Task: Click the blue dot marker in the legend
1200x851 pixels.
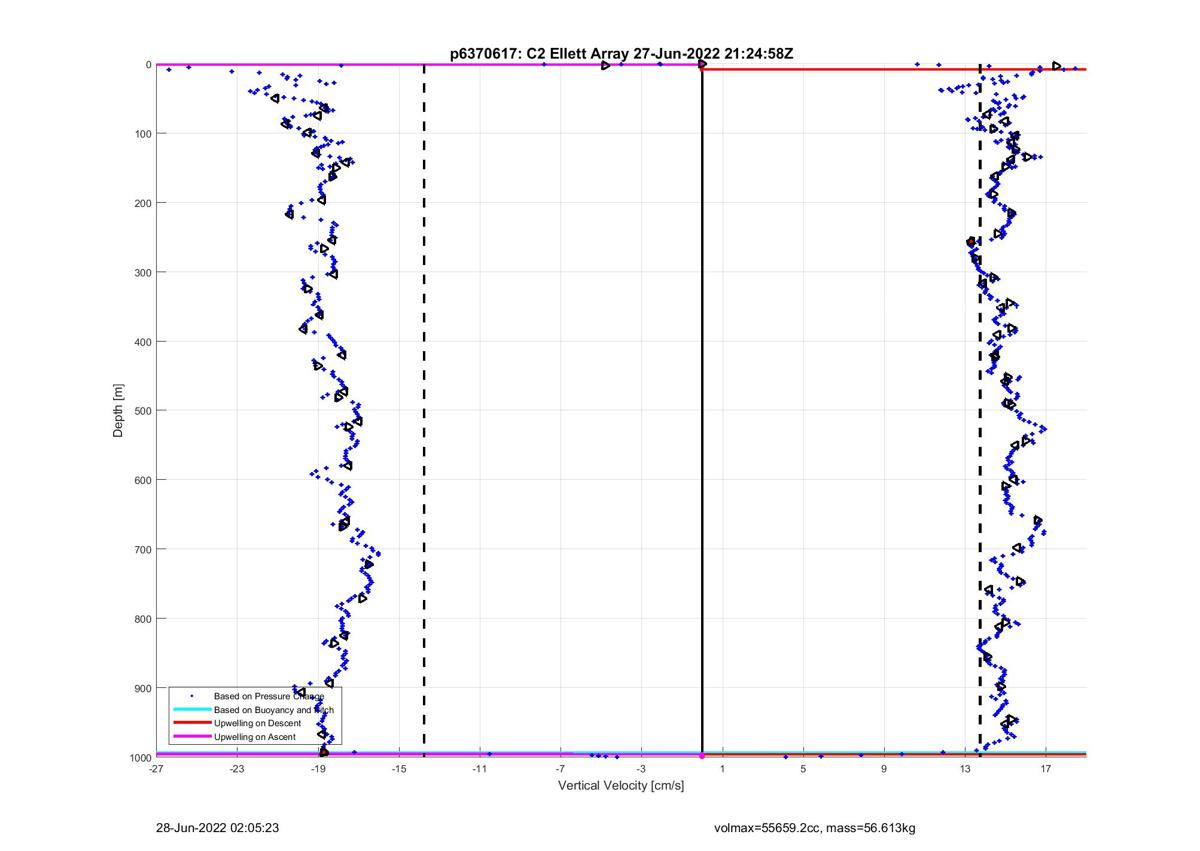Action: 190,695
